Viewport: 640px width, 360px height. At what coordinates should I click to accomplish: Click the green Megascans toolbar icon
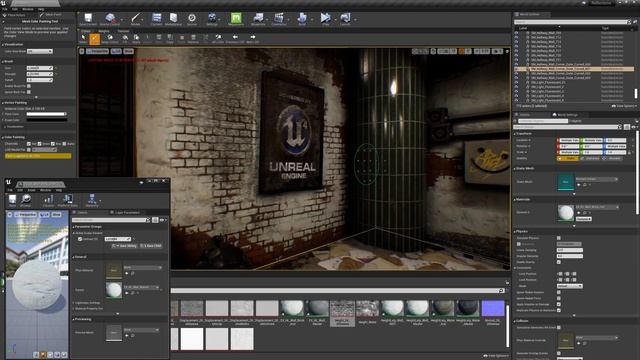(236, 19)
